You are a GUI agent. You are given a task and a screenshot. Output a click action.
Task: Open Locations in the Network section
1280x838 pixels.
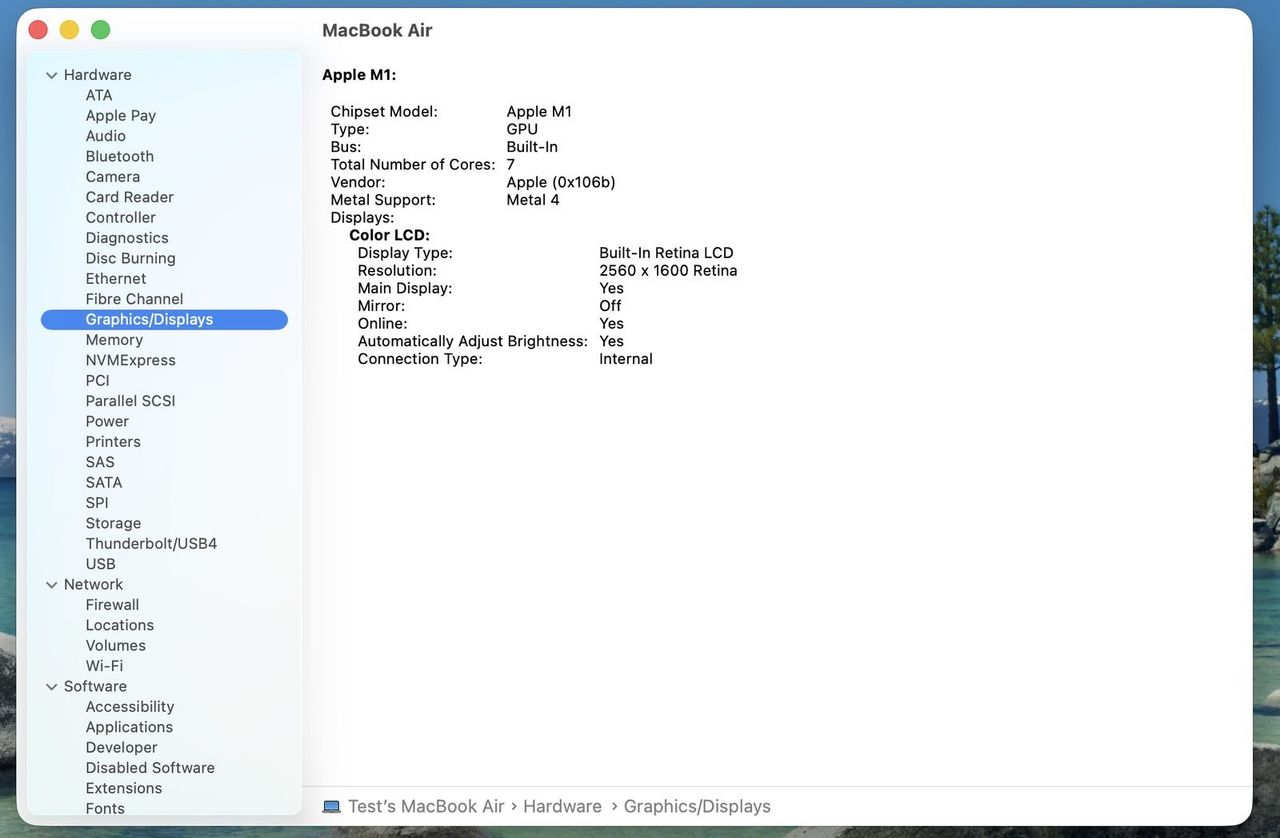(120, 625)
